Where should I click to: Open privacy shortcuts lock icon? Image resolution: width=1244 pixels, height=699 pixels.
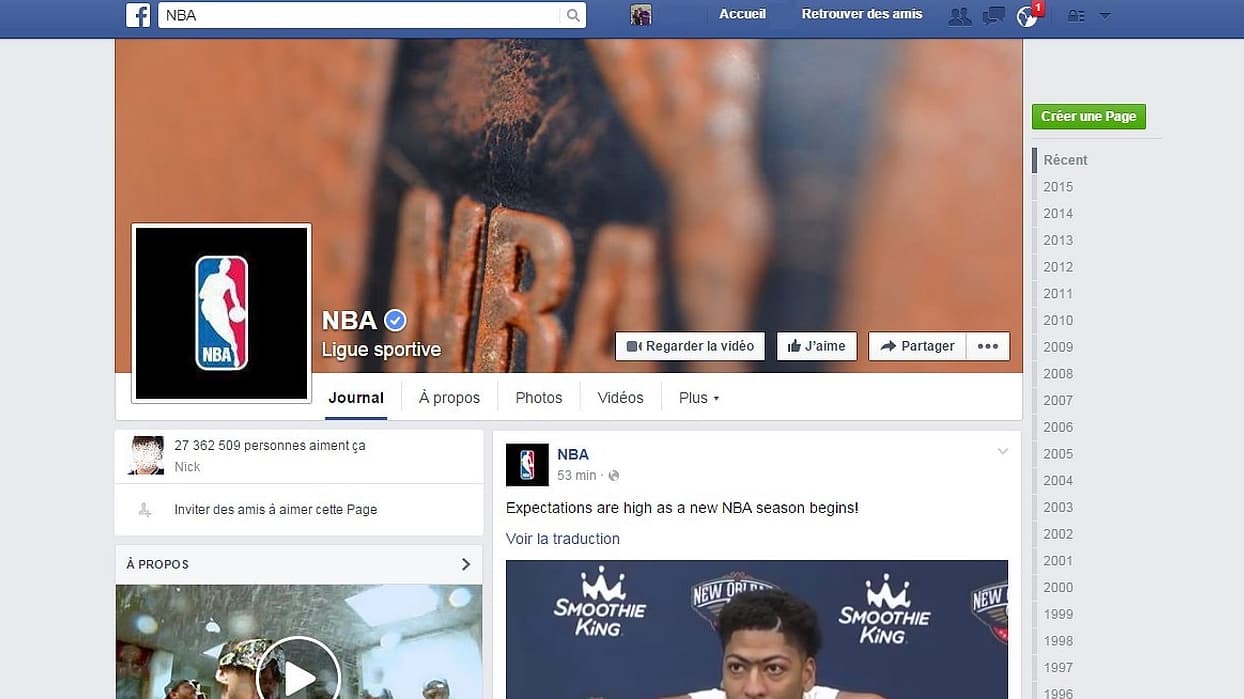coord(1076,16)
